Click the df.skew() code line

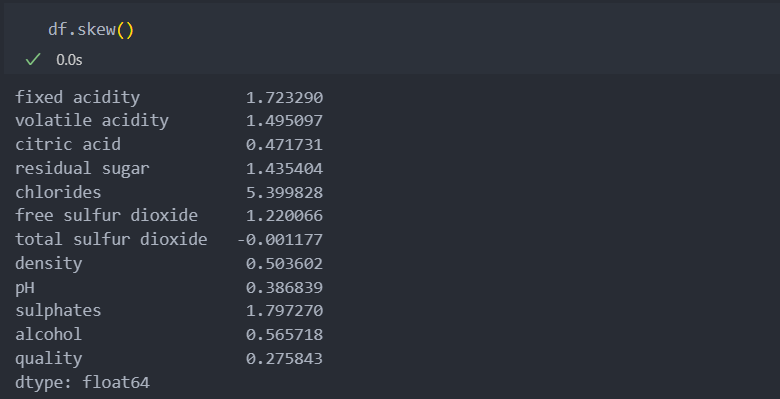click(x=91, y=29)
